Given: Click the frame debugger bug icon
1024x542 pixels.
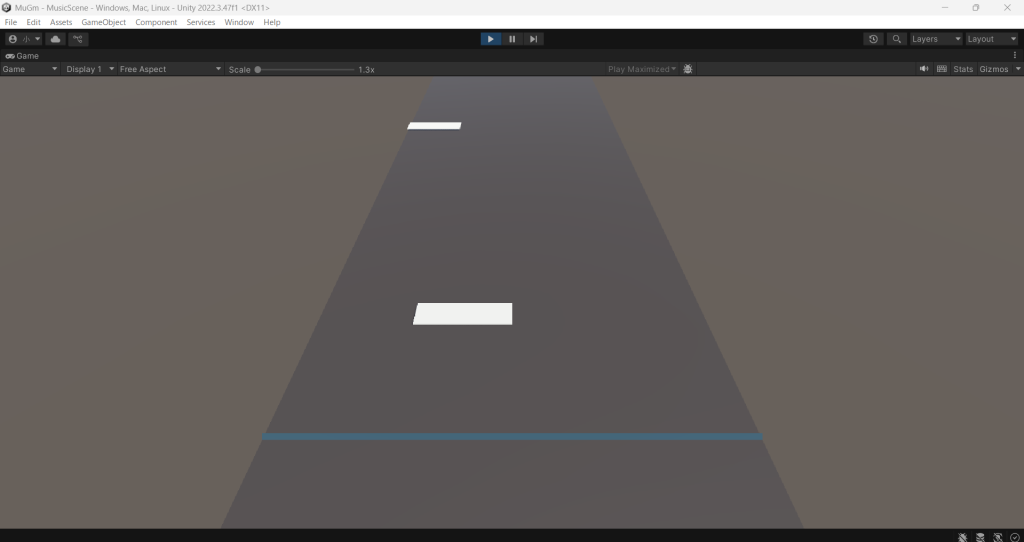Looking at the screenshot, I should point(688,69).
